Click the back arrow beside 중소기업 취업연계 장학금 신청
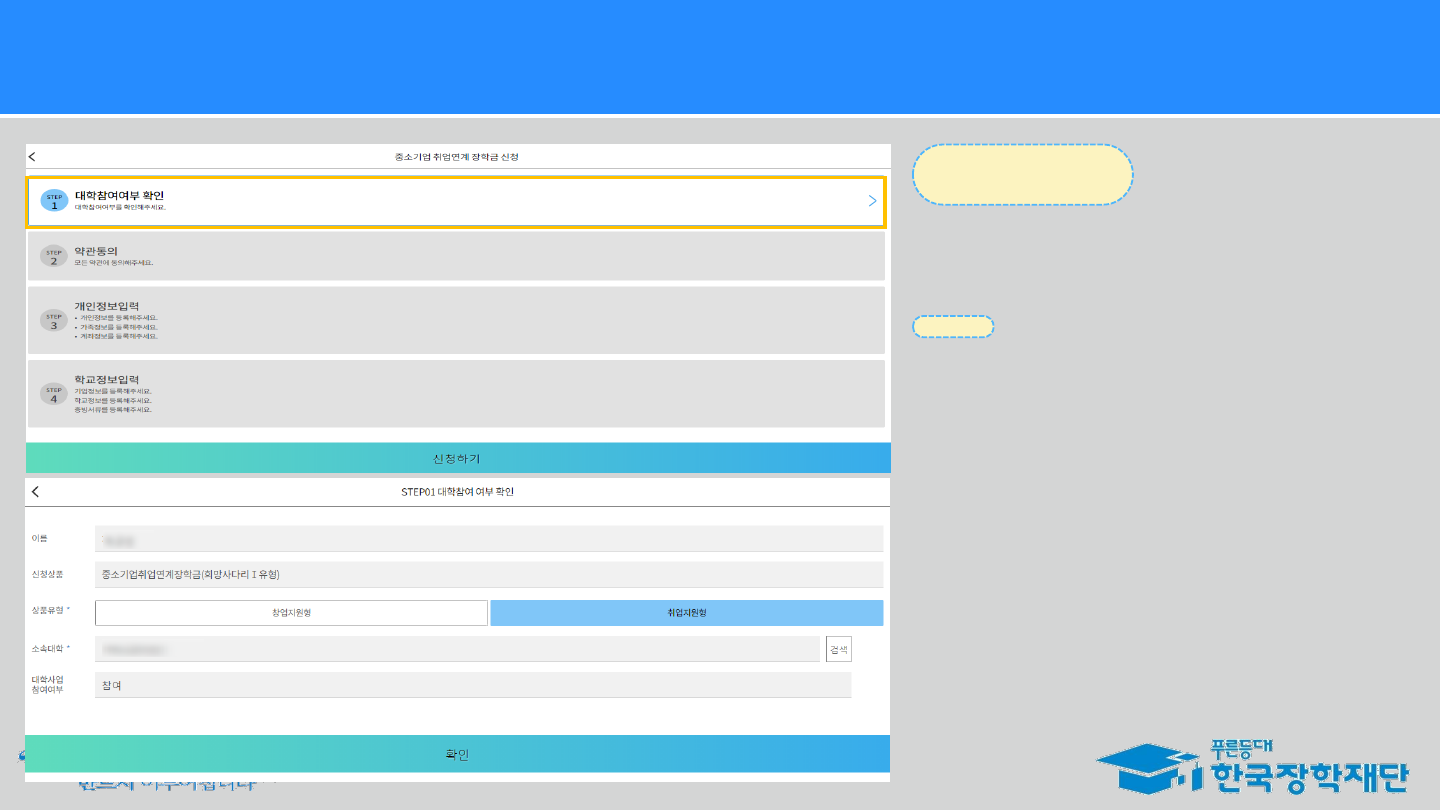Image resolution: width=1440 pixels, height=810 pixels. tap(32, 157)
